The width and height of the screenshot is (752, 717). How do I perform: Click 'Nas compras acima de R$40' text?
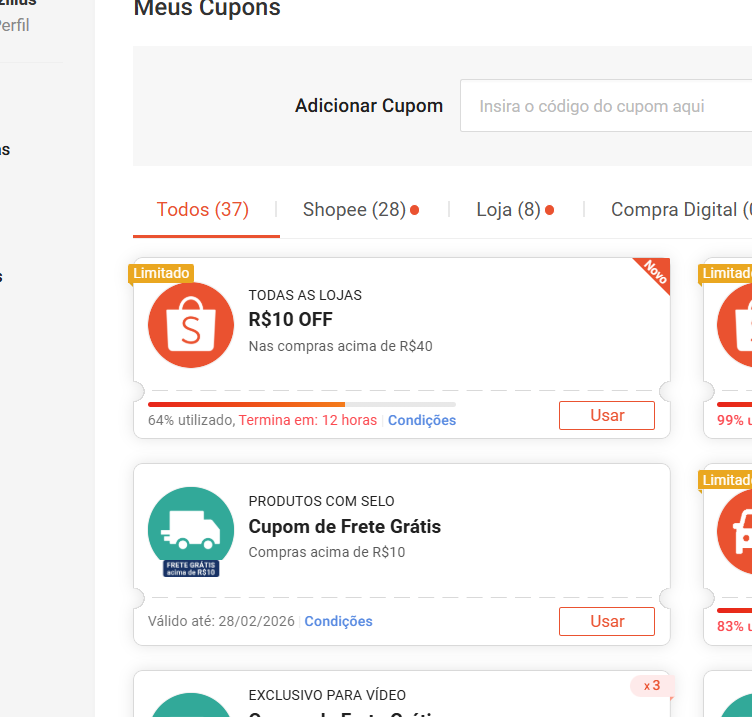pyautogui.click(x=341, y=346)
